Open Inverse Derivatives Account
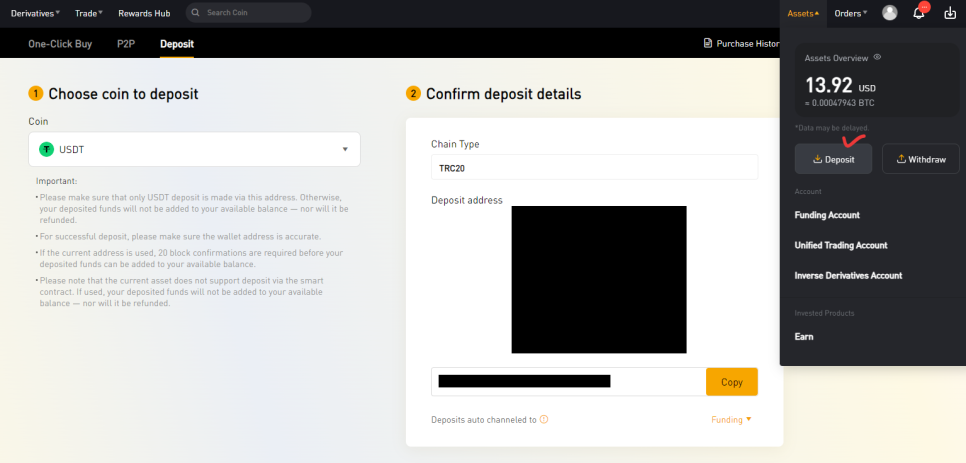This screenshot has width=966, height=463. coord(848,275)
